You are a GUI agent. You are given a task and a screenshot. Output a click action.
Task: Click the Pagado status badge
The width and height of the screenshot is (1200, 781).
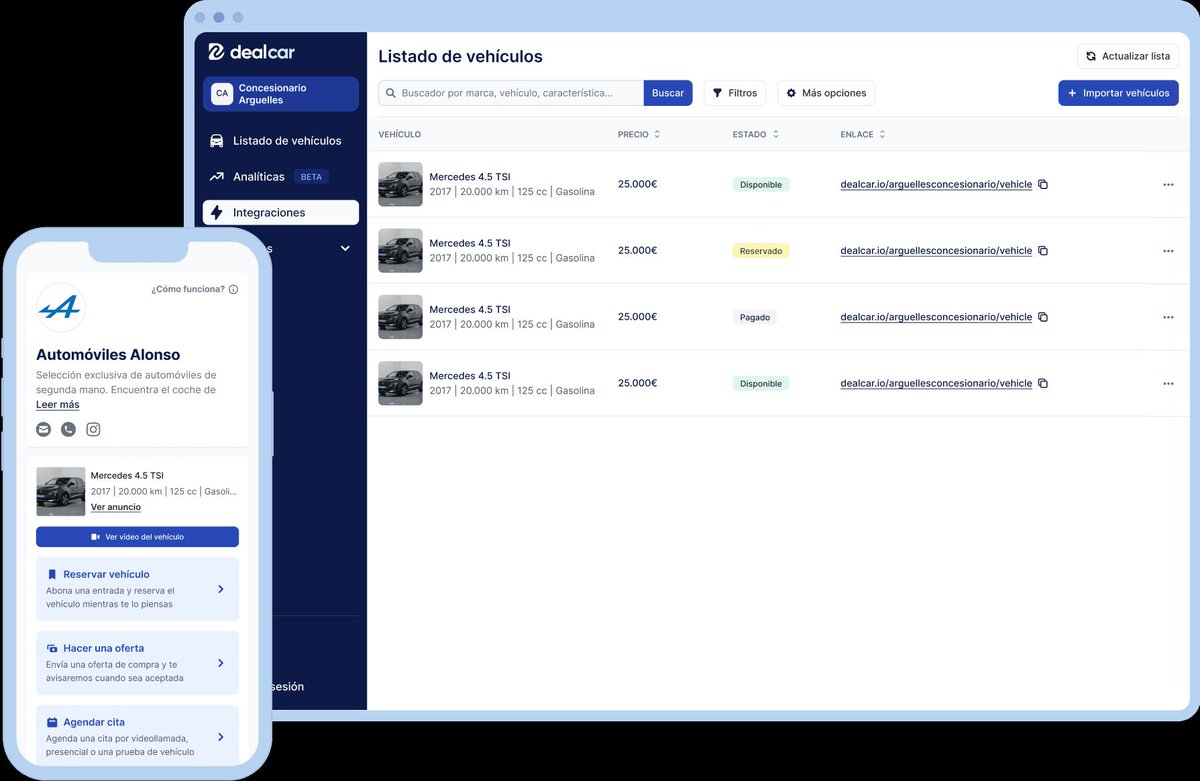(x=755, y=317)
